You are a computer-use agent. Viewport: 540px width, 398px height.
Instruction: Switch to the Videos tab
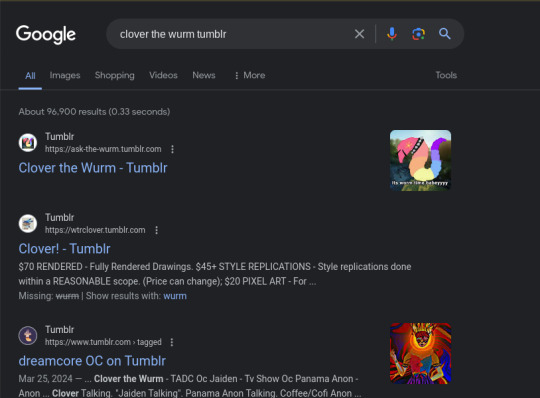click(x=163, y=75)
